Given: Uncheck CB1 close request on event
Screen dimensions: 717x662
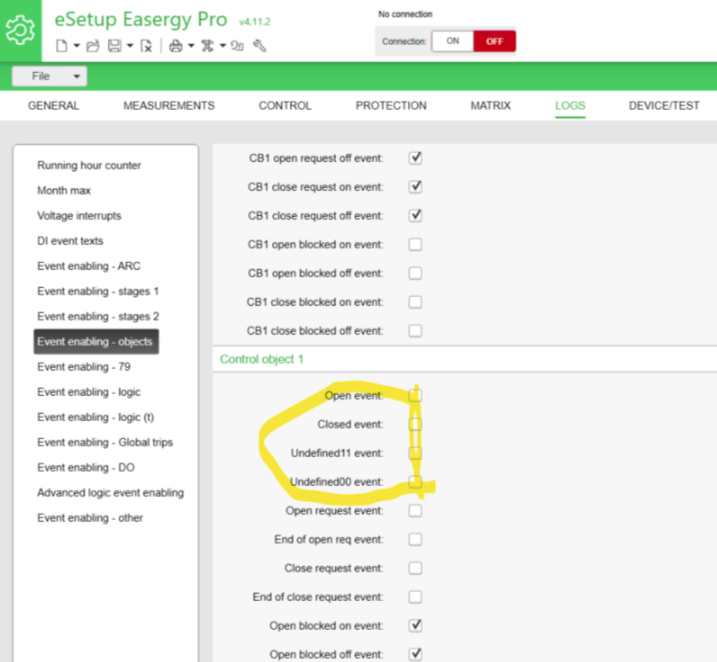Looking at the screenshot, I should (415, 187).
